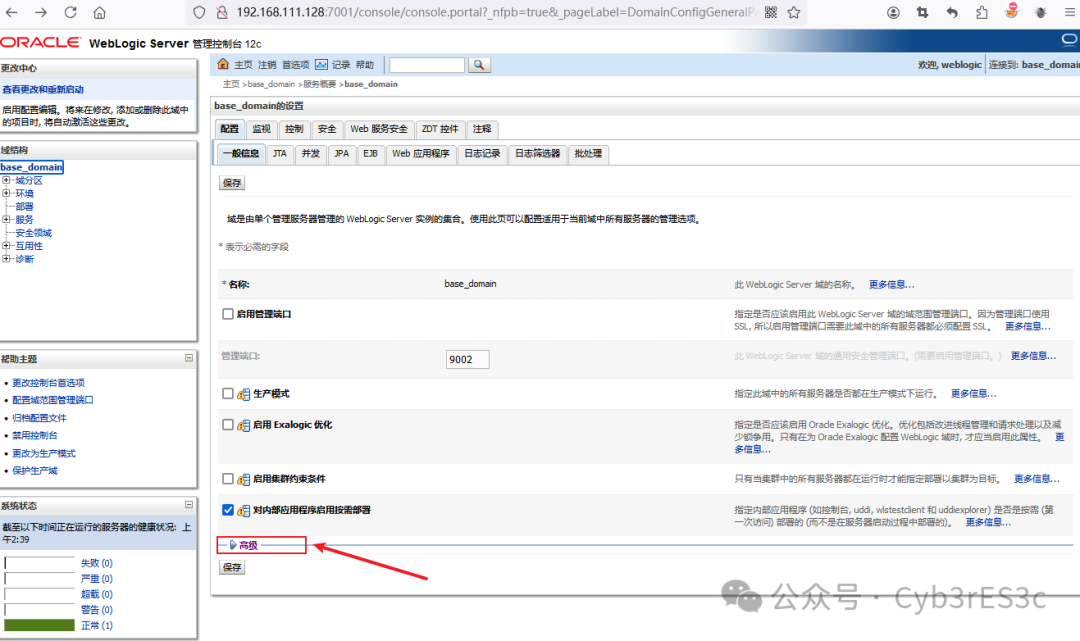
Task: Open the 安全领域 tree item
Action: click(x=34, y=233)
